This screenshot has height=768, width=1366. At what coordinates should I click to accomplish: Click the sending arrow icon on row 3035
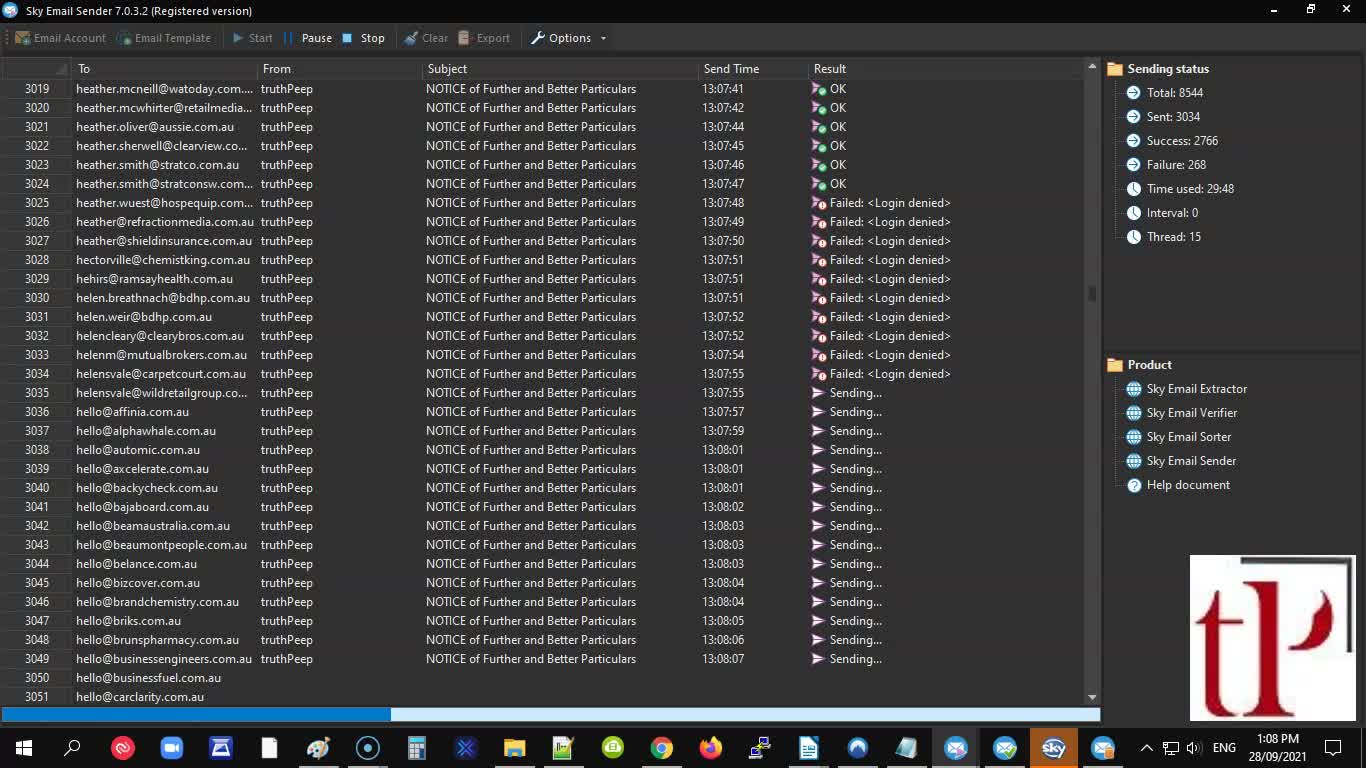[819, 393]
